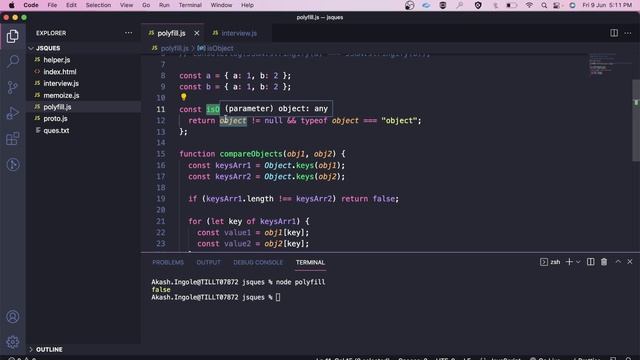The width and height of the screenshot is (640, 360).
Task: Select the zsh terminal label
Action: tap(550, 262)
